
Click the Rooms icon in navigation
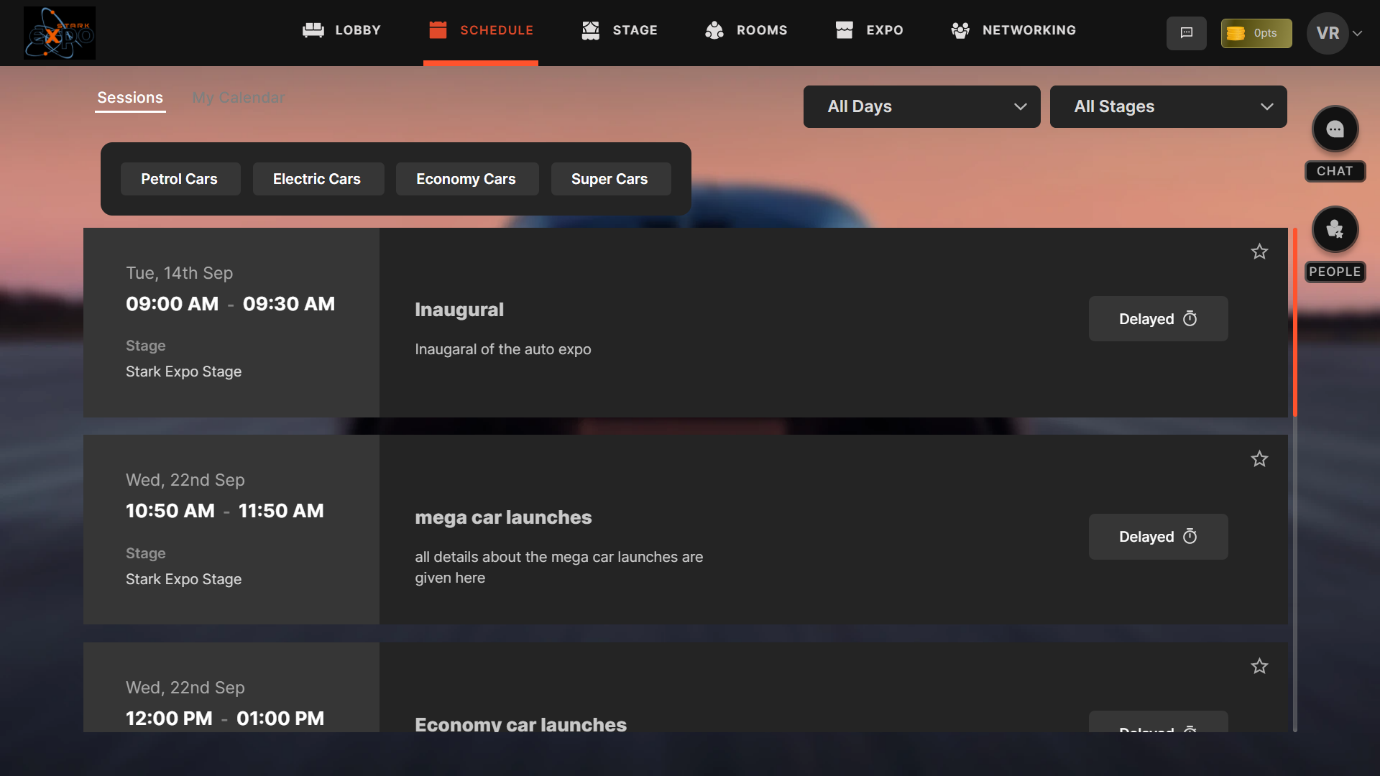[714, 30]
